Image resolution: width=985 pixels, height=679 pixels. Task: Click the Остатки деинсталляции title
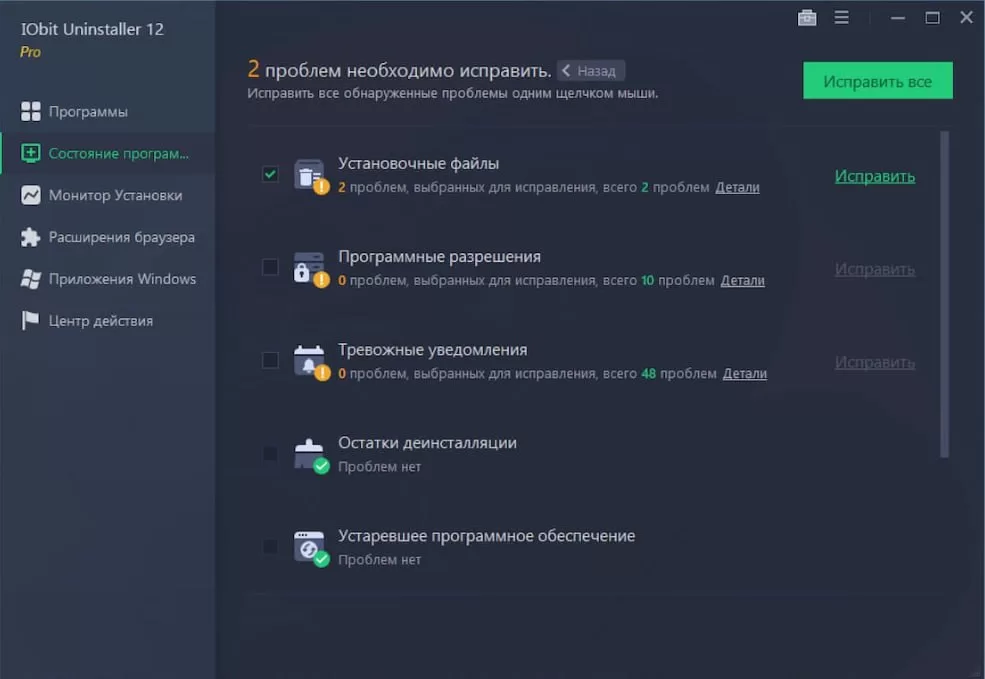427,442
